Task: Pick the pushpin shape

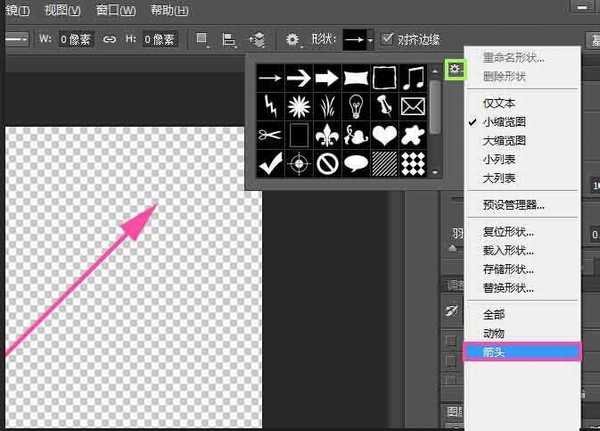Action: click(384, 106)
